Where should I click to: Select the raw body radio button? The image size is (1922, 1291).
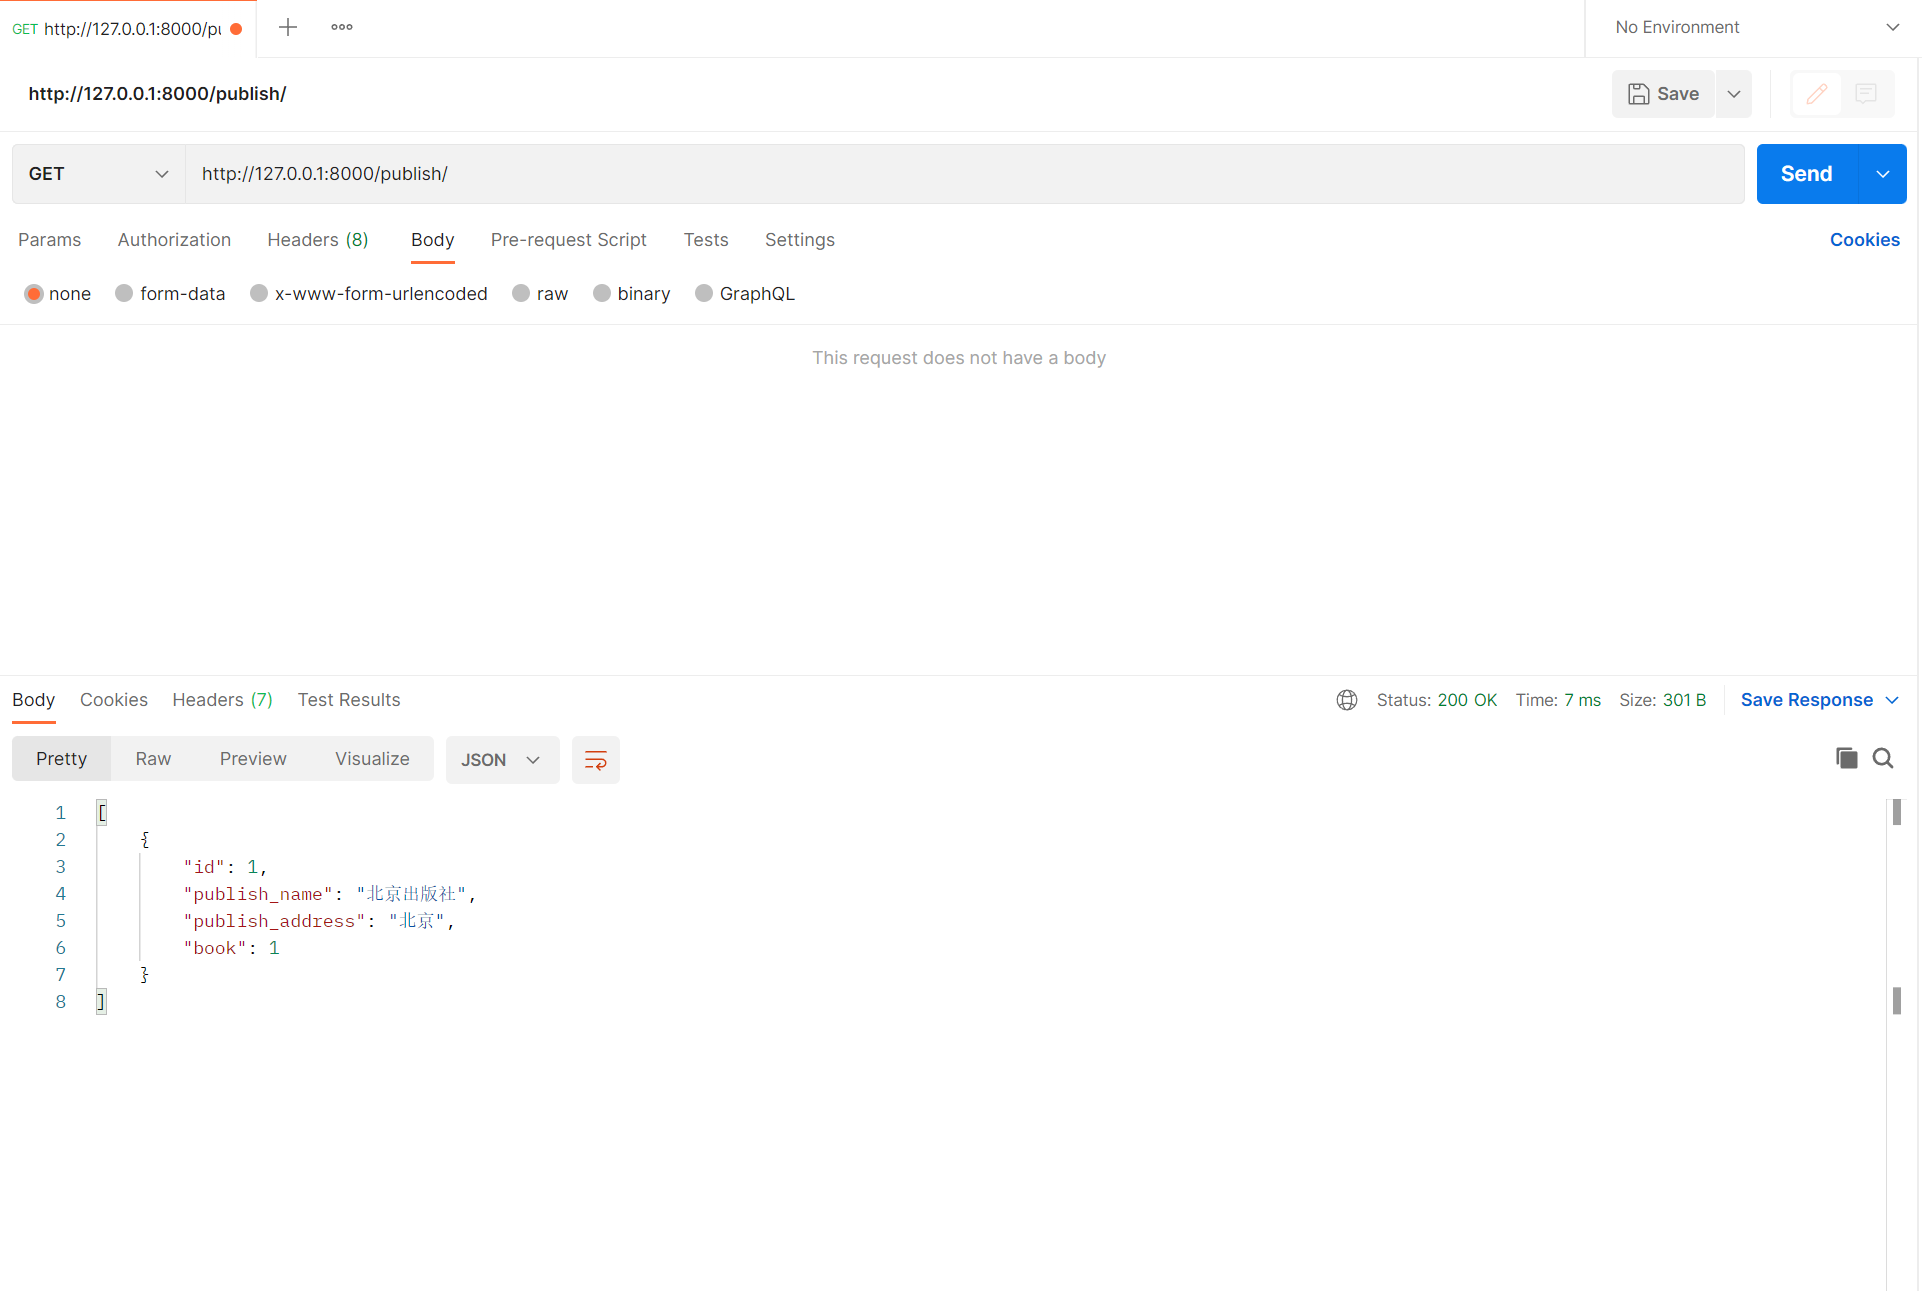521,293
